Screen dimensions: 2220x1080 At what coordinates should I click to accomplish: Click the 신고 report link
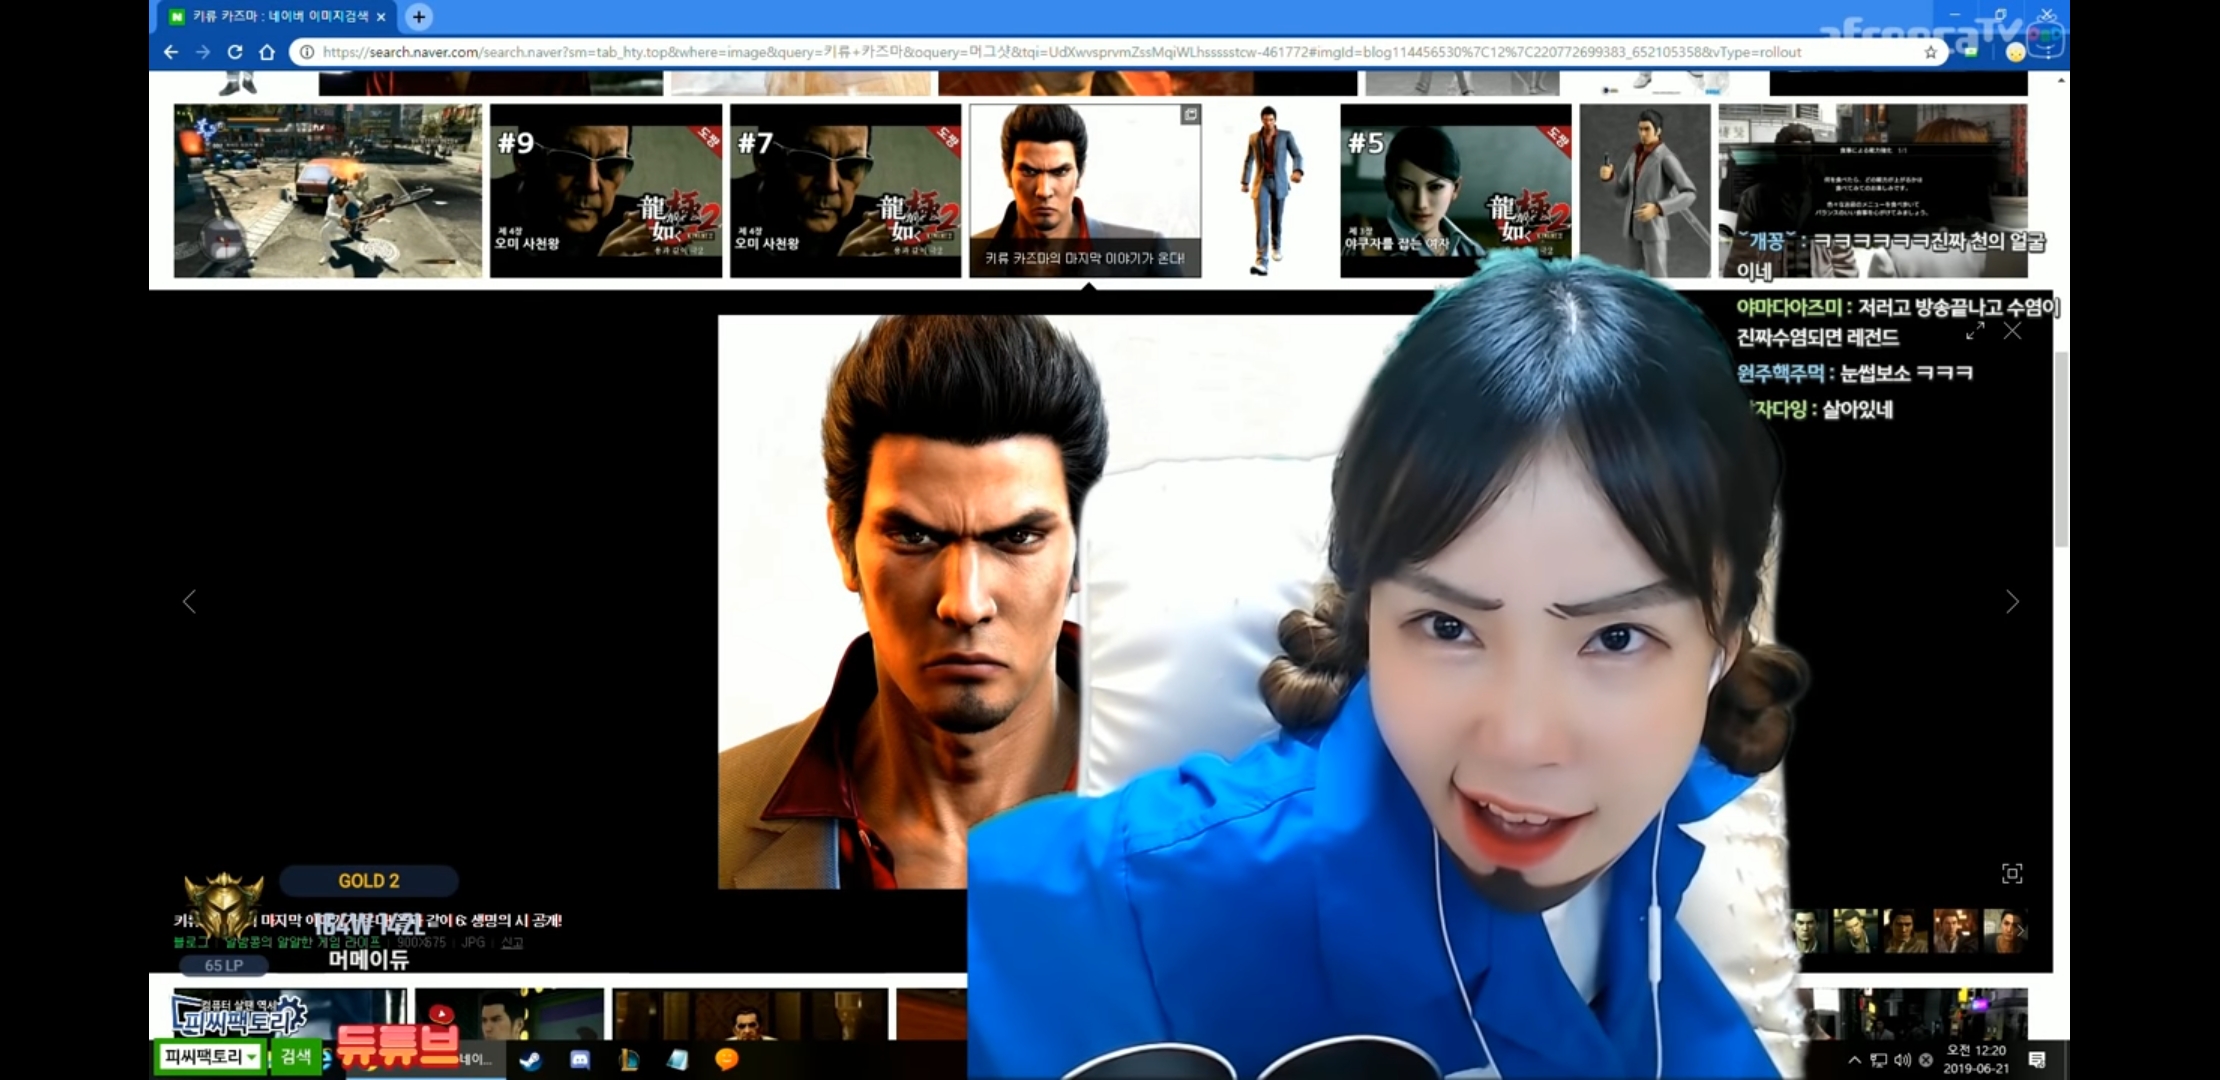(x=512, y=942)
